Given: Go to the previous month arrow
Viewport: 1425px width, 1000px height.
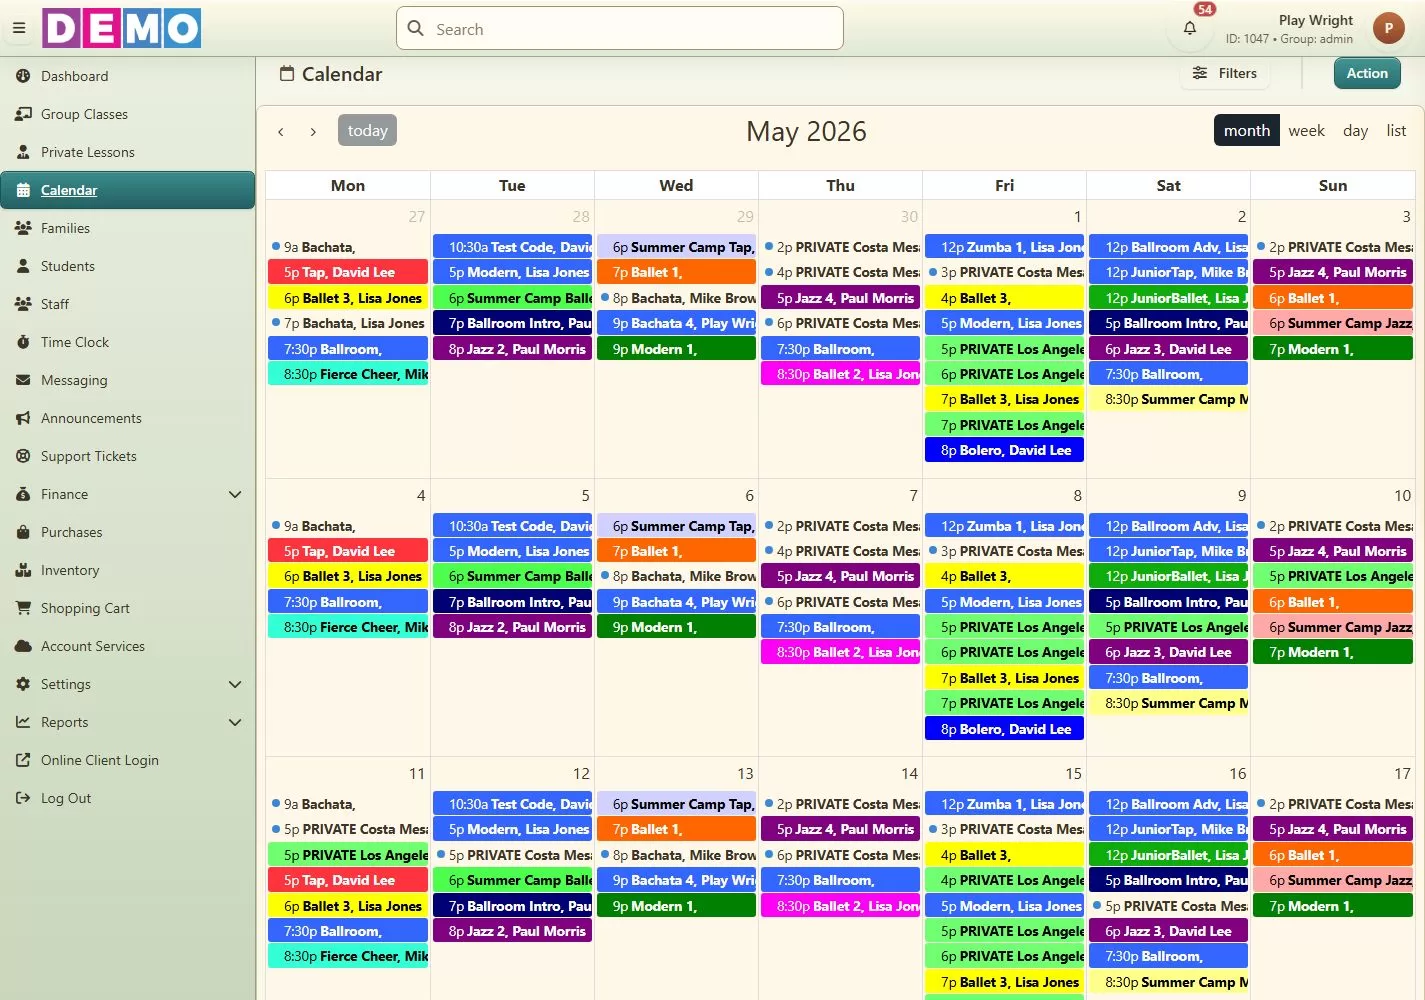Looking at the screenshot, I should 281,131.
